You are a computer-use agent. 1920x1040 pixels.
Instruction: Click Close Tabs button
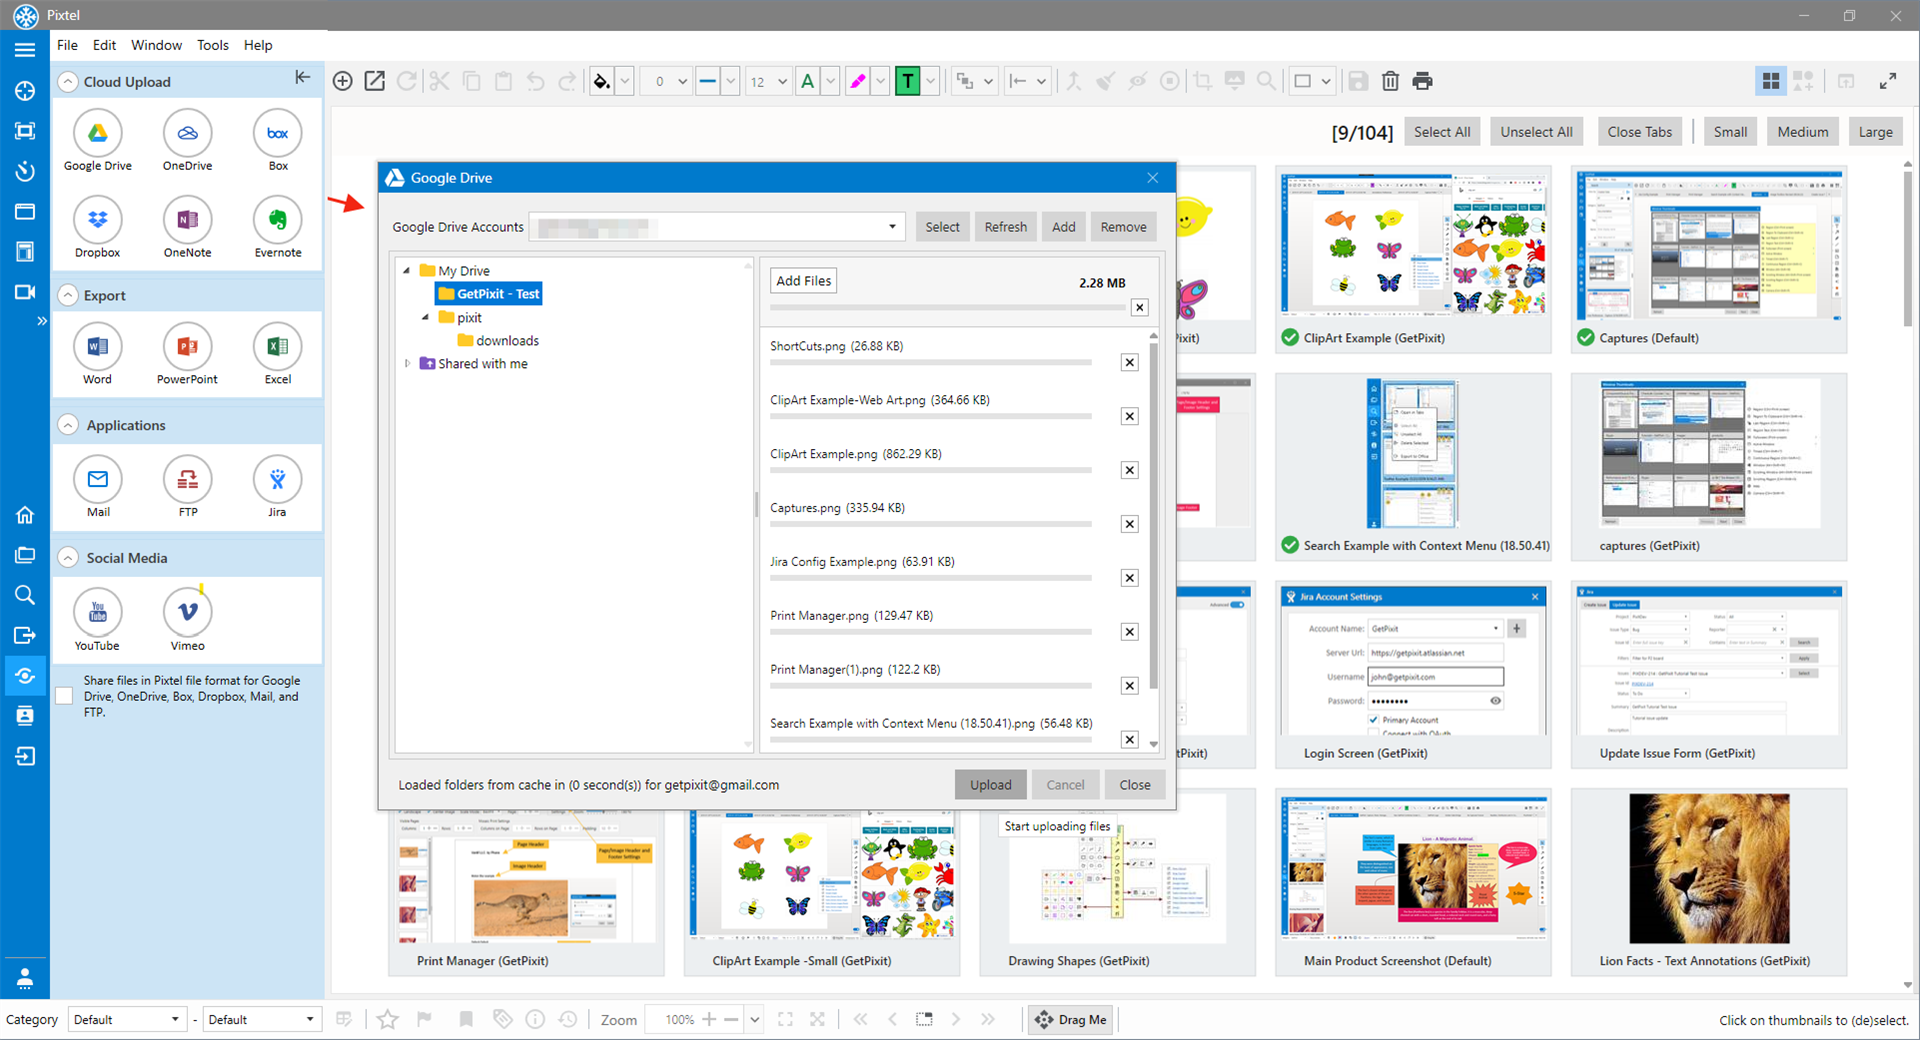tap(1640, 132)
